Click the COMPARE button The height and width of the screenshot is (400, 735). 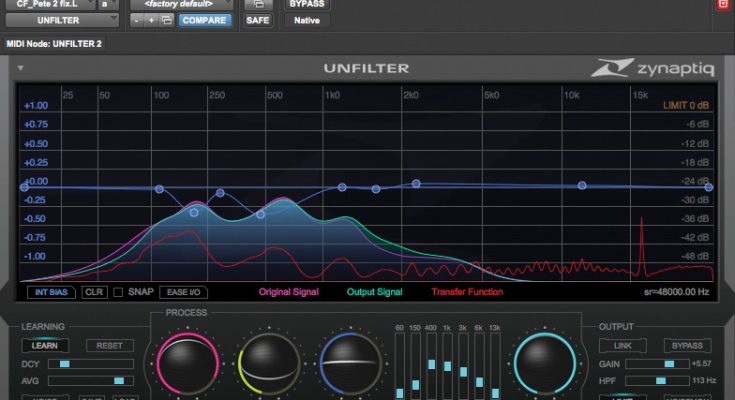tap(203, 20)
